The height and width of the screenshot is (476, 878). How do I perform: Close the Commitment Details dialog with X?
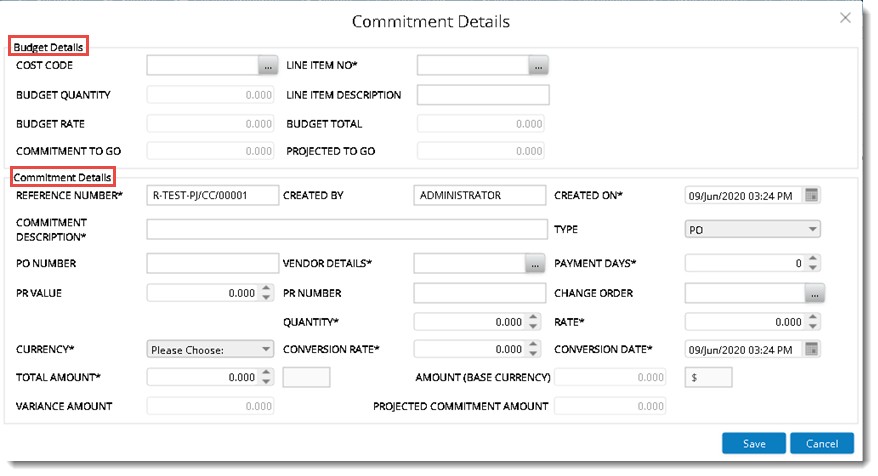coord(845,18)
